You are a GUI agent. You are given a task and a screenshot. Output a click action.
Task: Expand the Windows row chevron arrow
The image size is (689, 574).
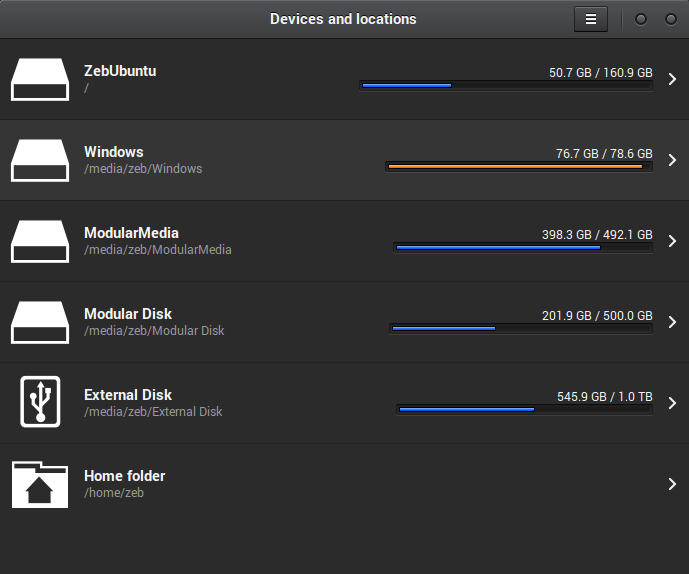672,160
